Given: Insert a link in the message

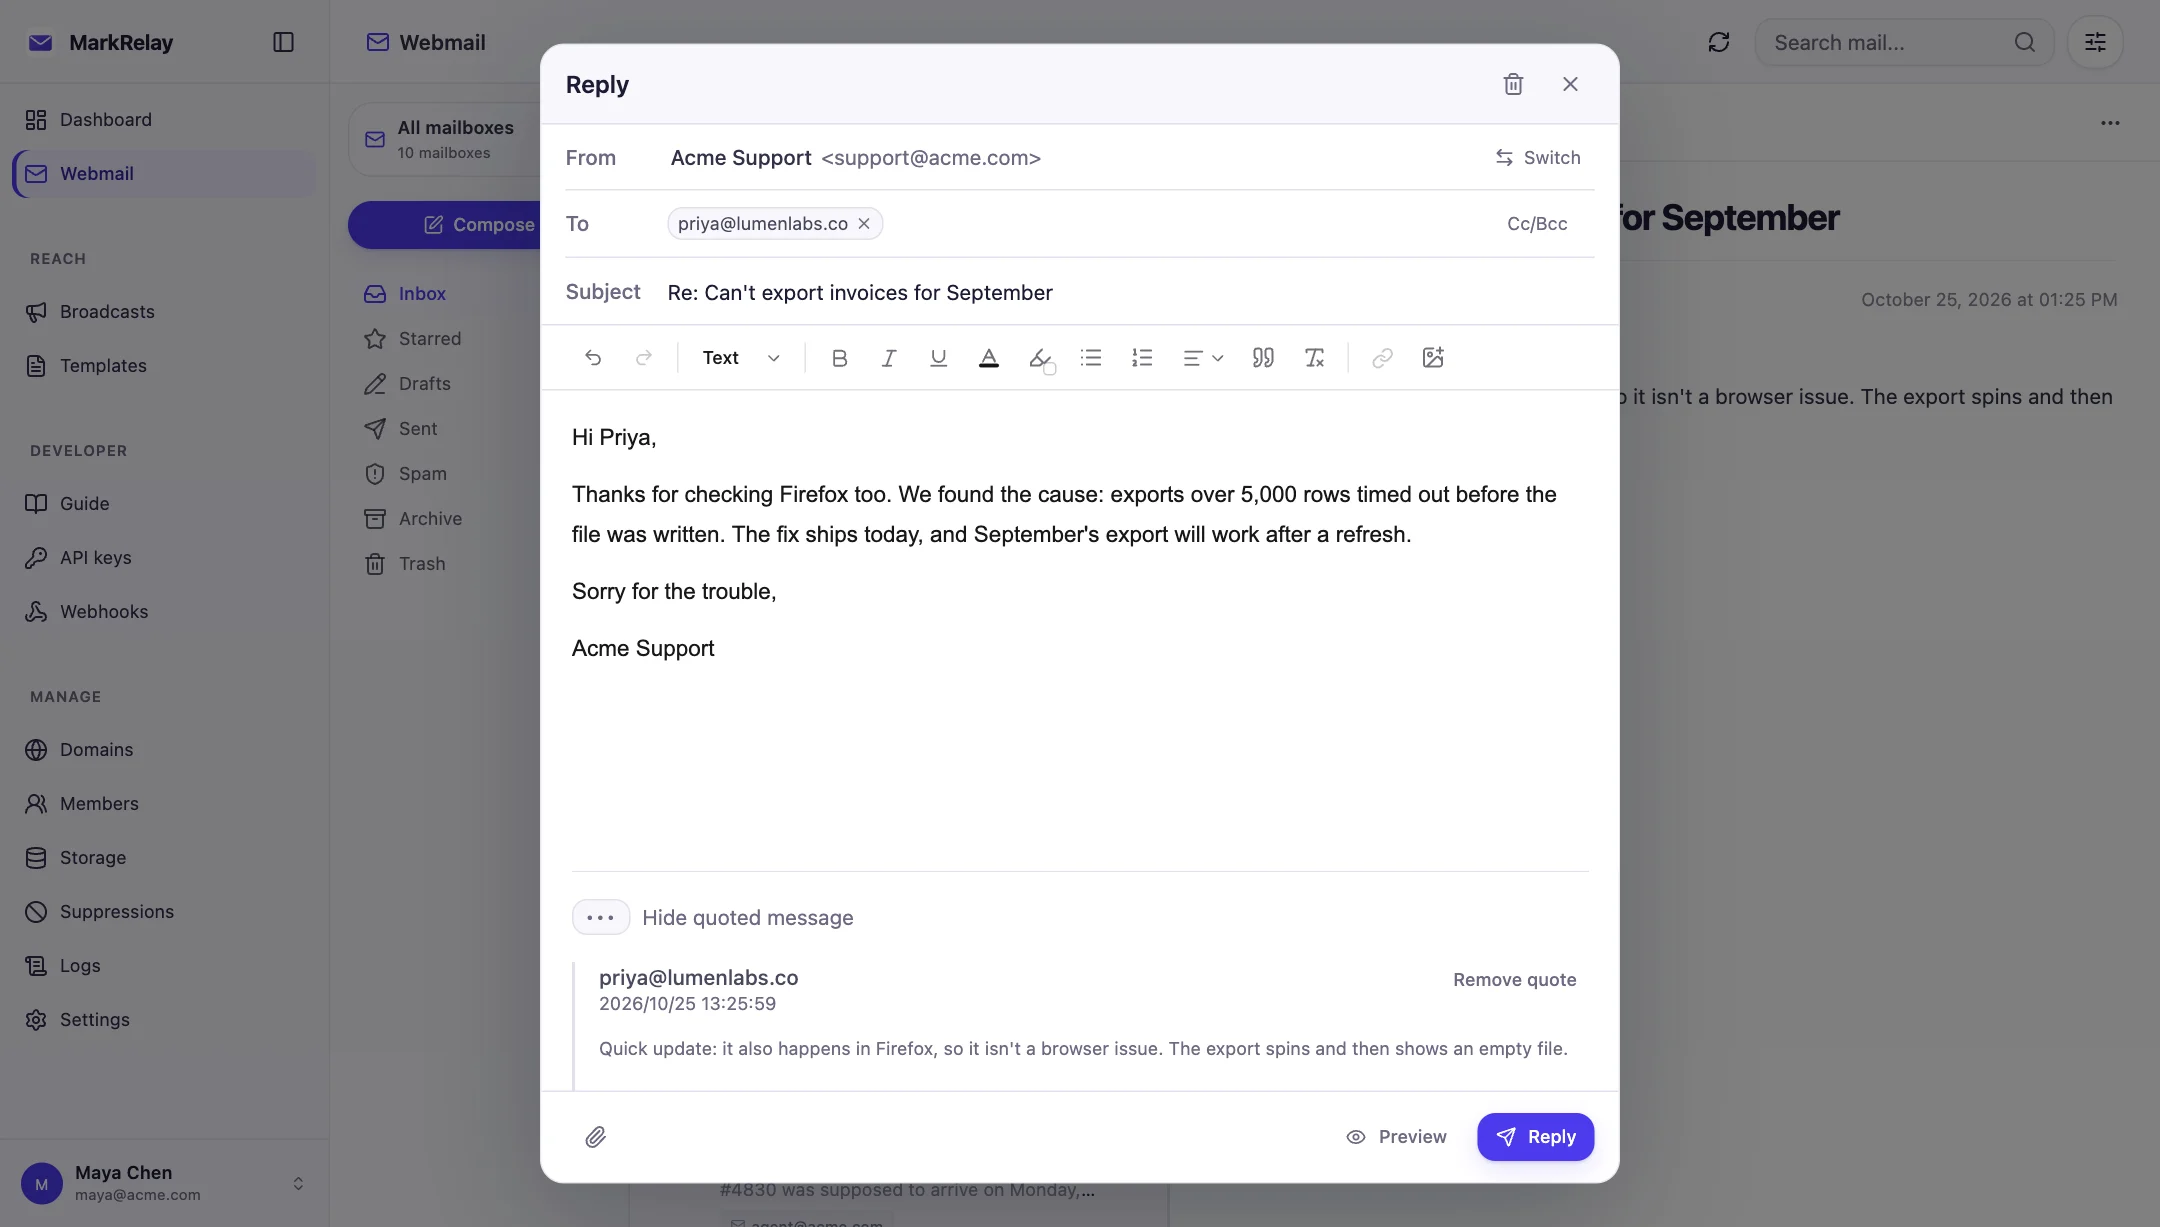Looking at the screenshot, I should (1382, 358).
